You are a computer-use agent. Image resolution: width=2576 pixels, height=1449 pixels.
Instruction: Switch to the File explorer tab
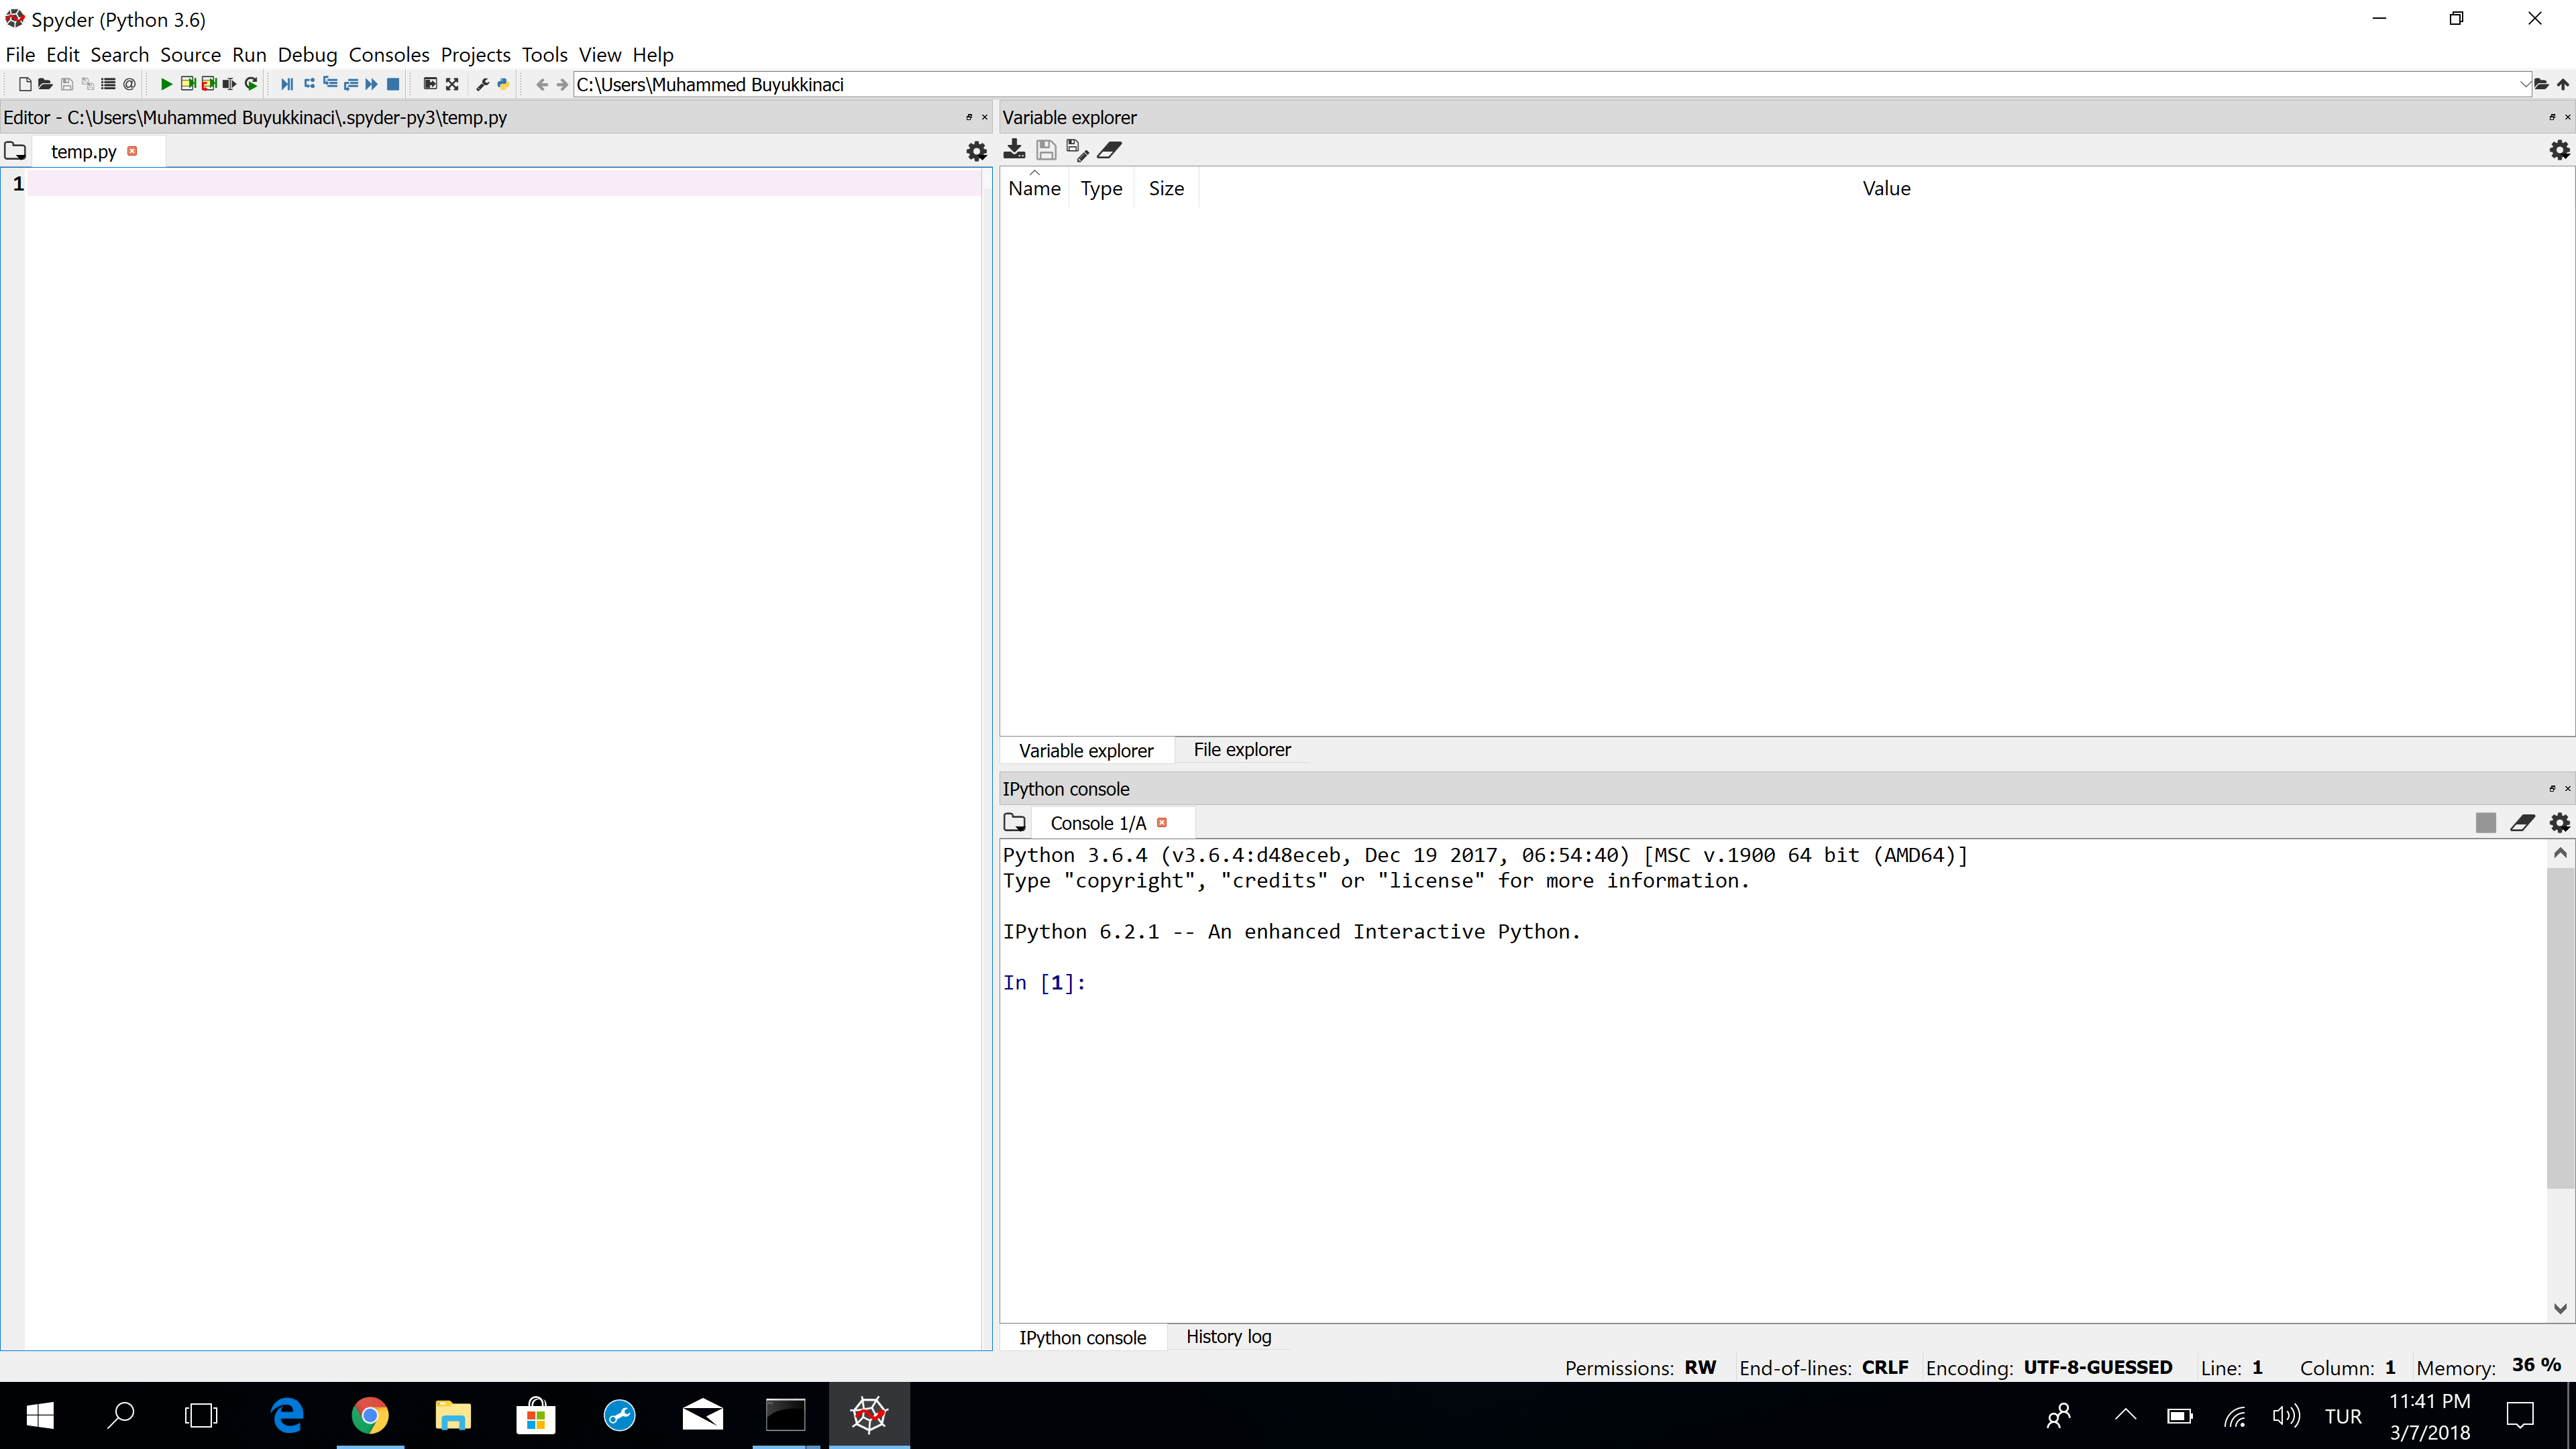(x=1242, y=750)
